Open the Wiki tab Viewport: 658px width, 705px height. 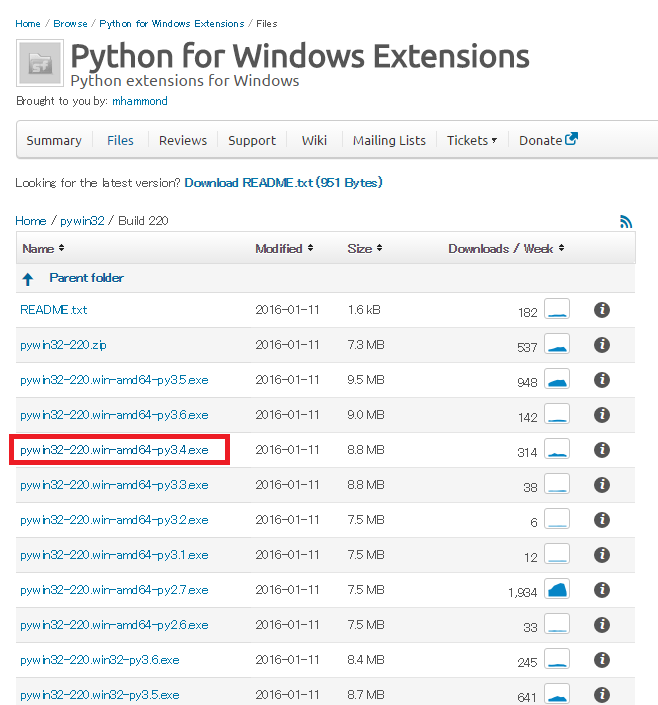click(314, 140)
